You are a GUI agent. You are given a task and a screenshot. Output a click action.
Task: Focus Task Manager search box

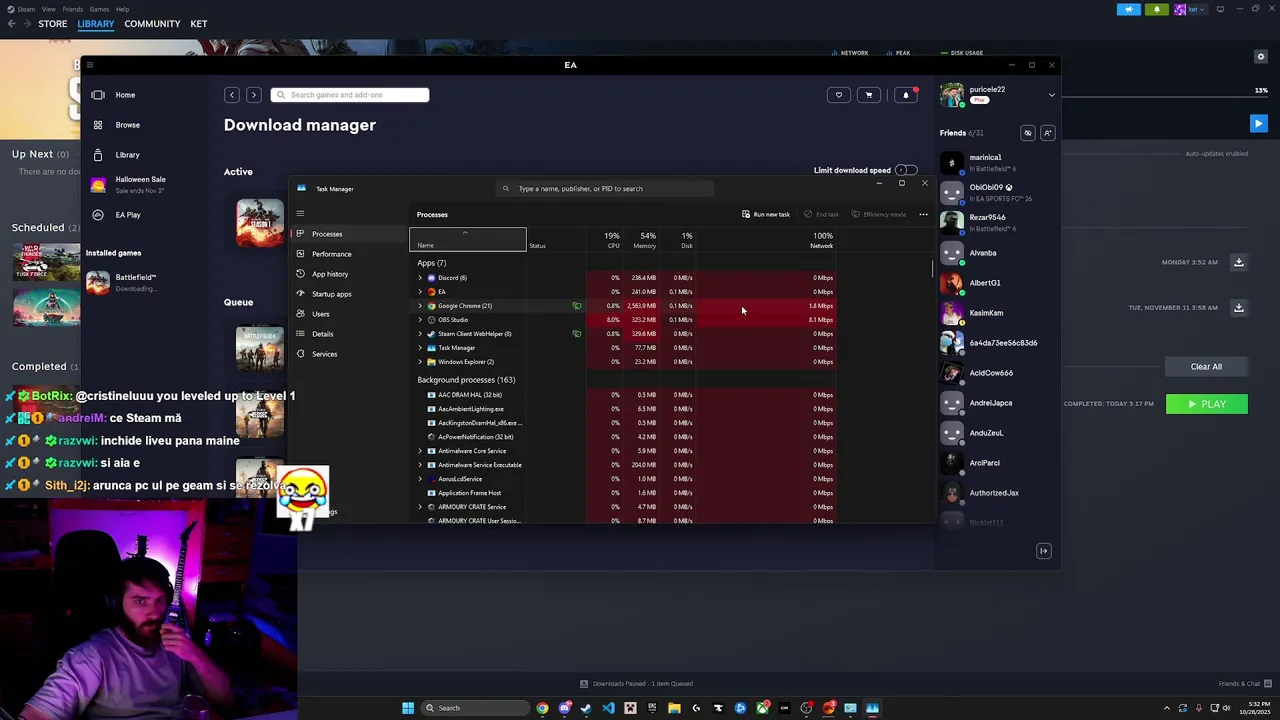(605, 188)
